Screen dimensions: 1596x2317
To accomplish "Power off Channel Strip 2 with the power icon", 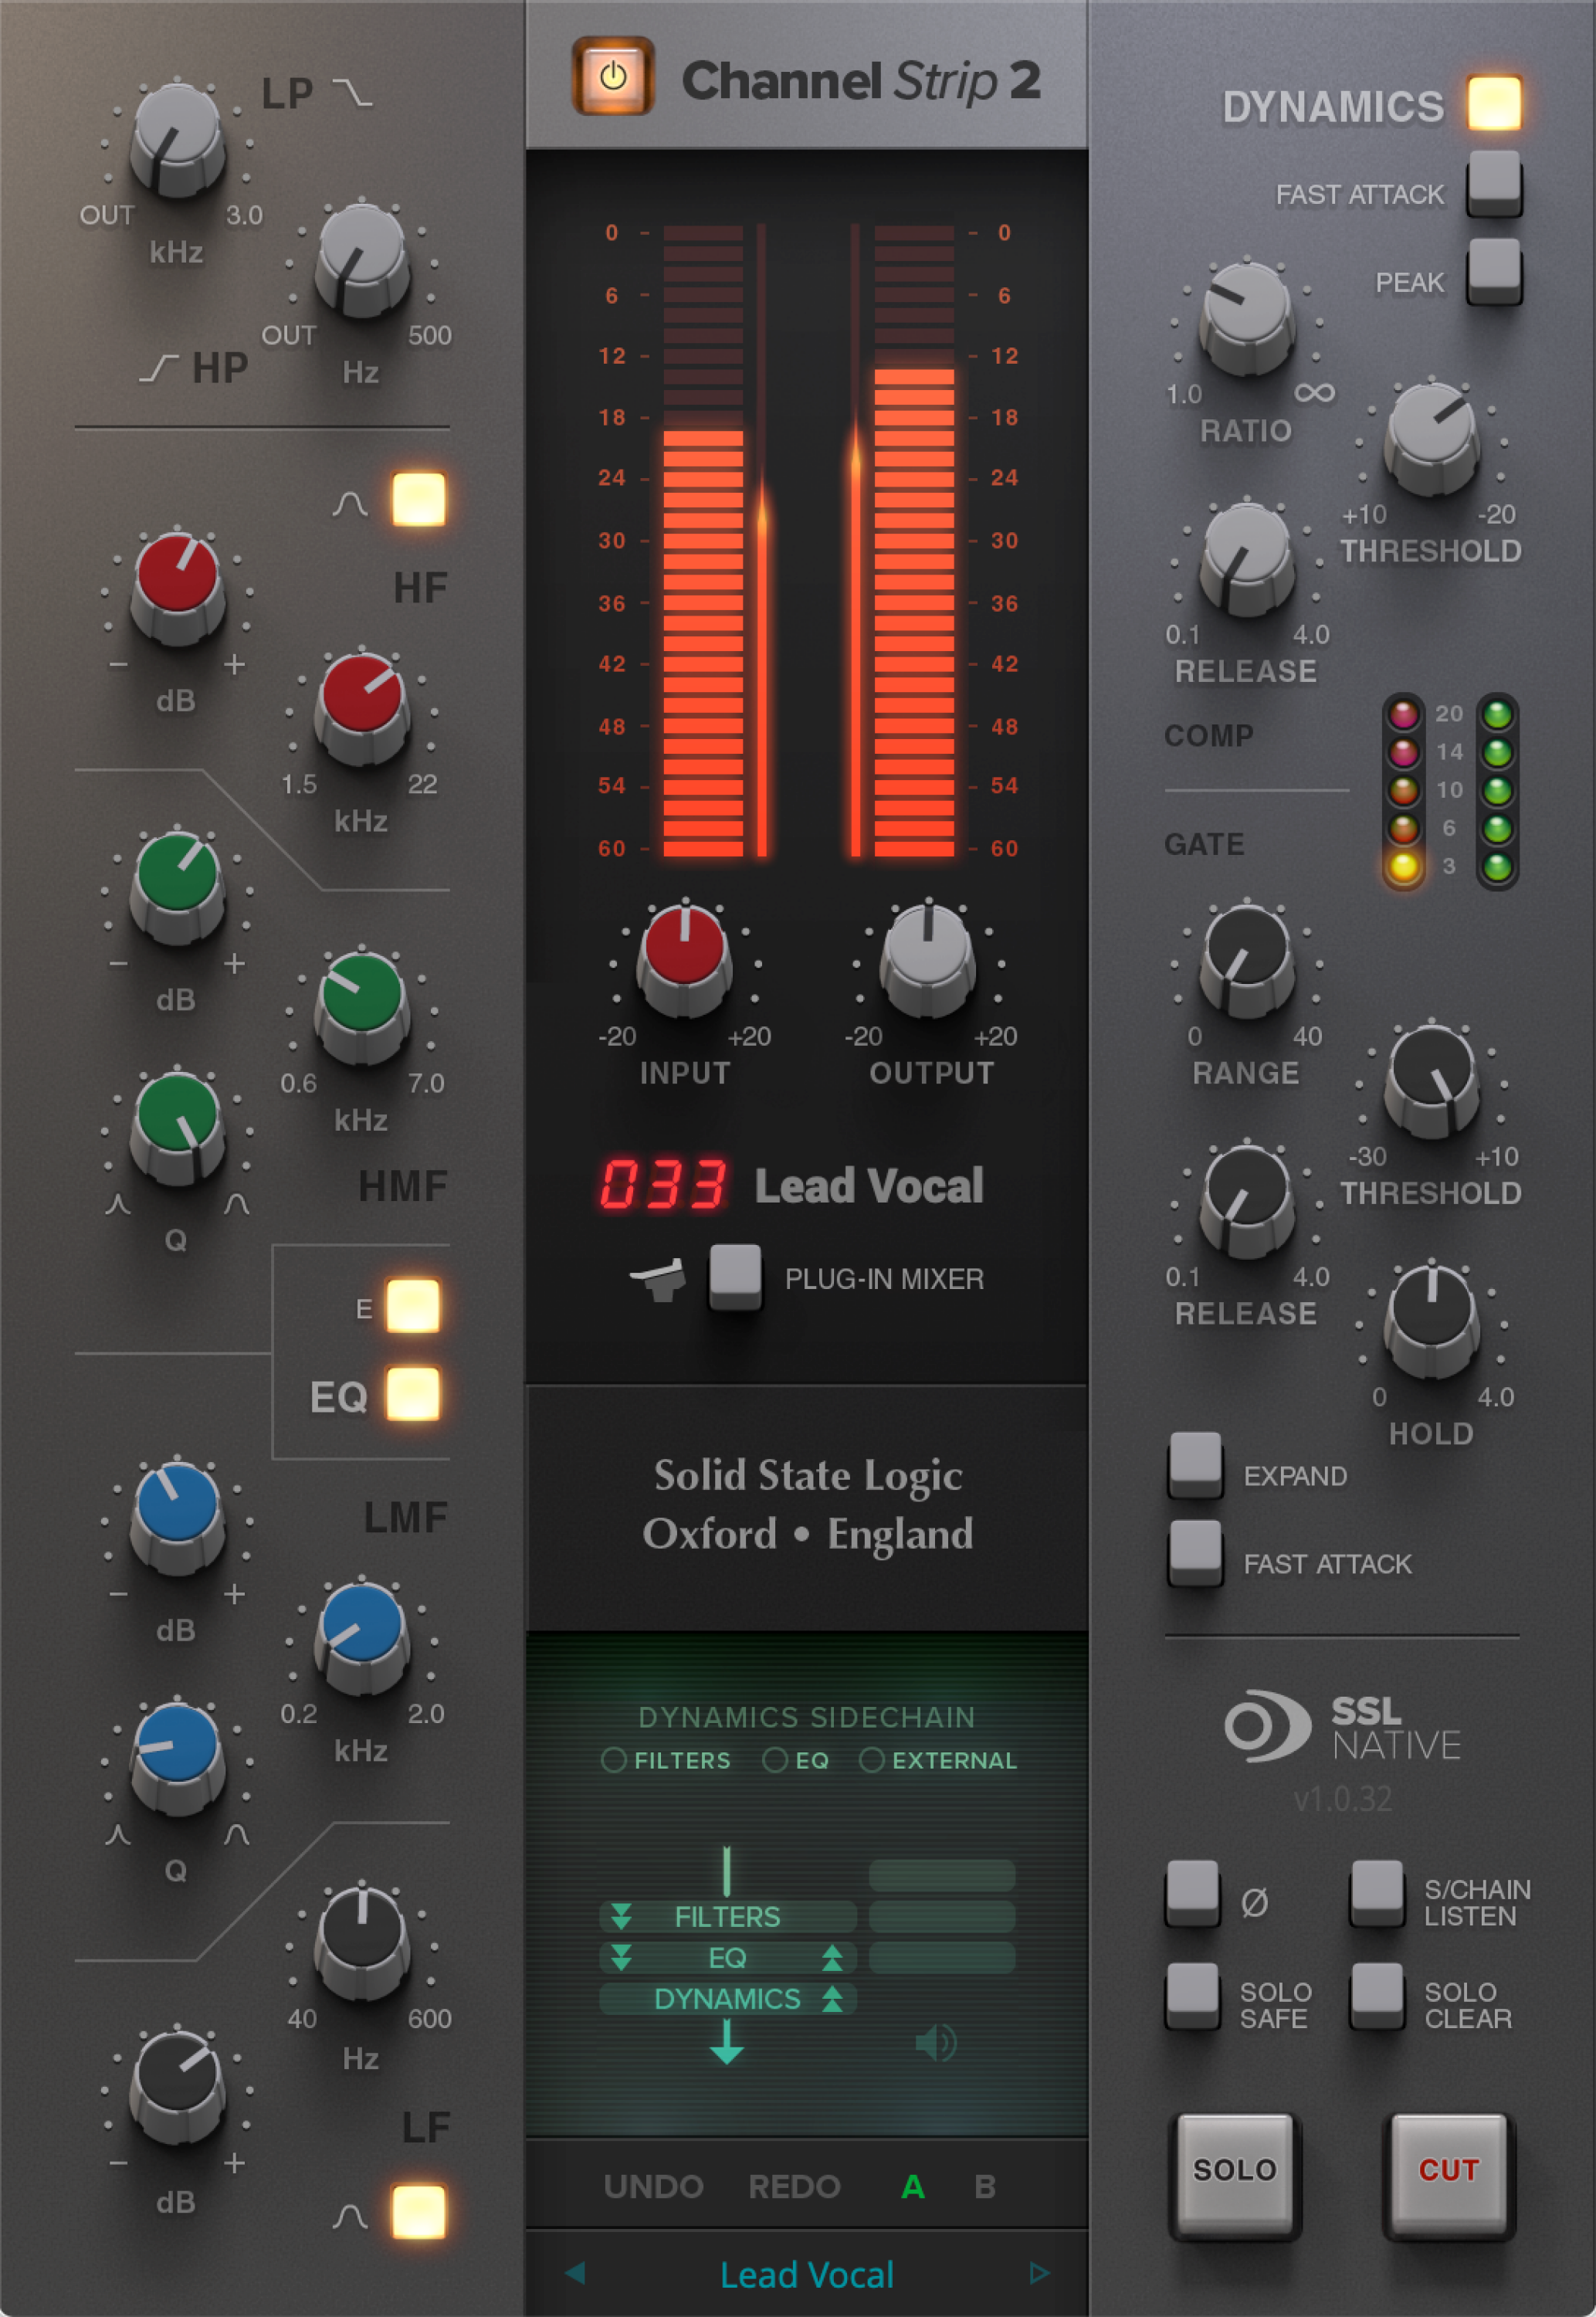I will point(614,75).
